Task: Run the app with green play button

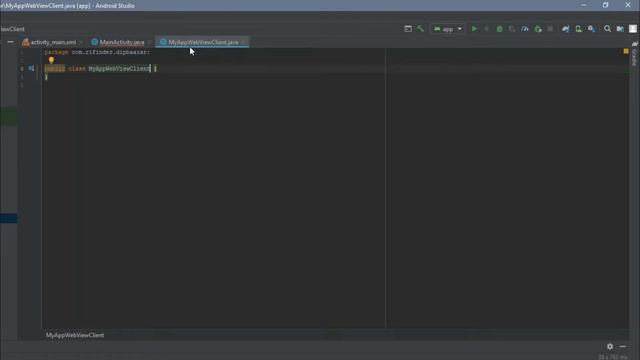Action: pos(474,29)
